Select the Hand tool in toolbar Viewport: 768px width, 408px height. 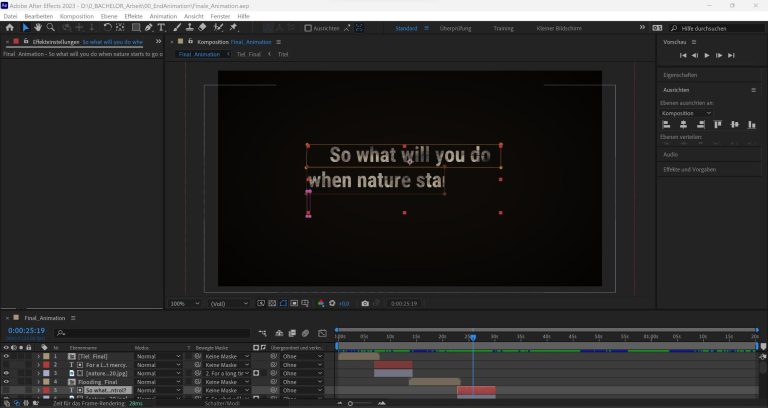coord(39,28)
